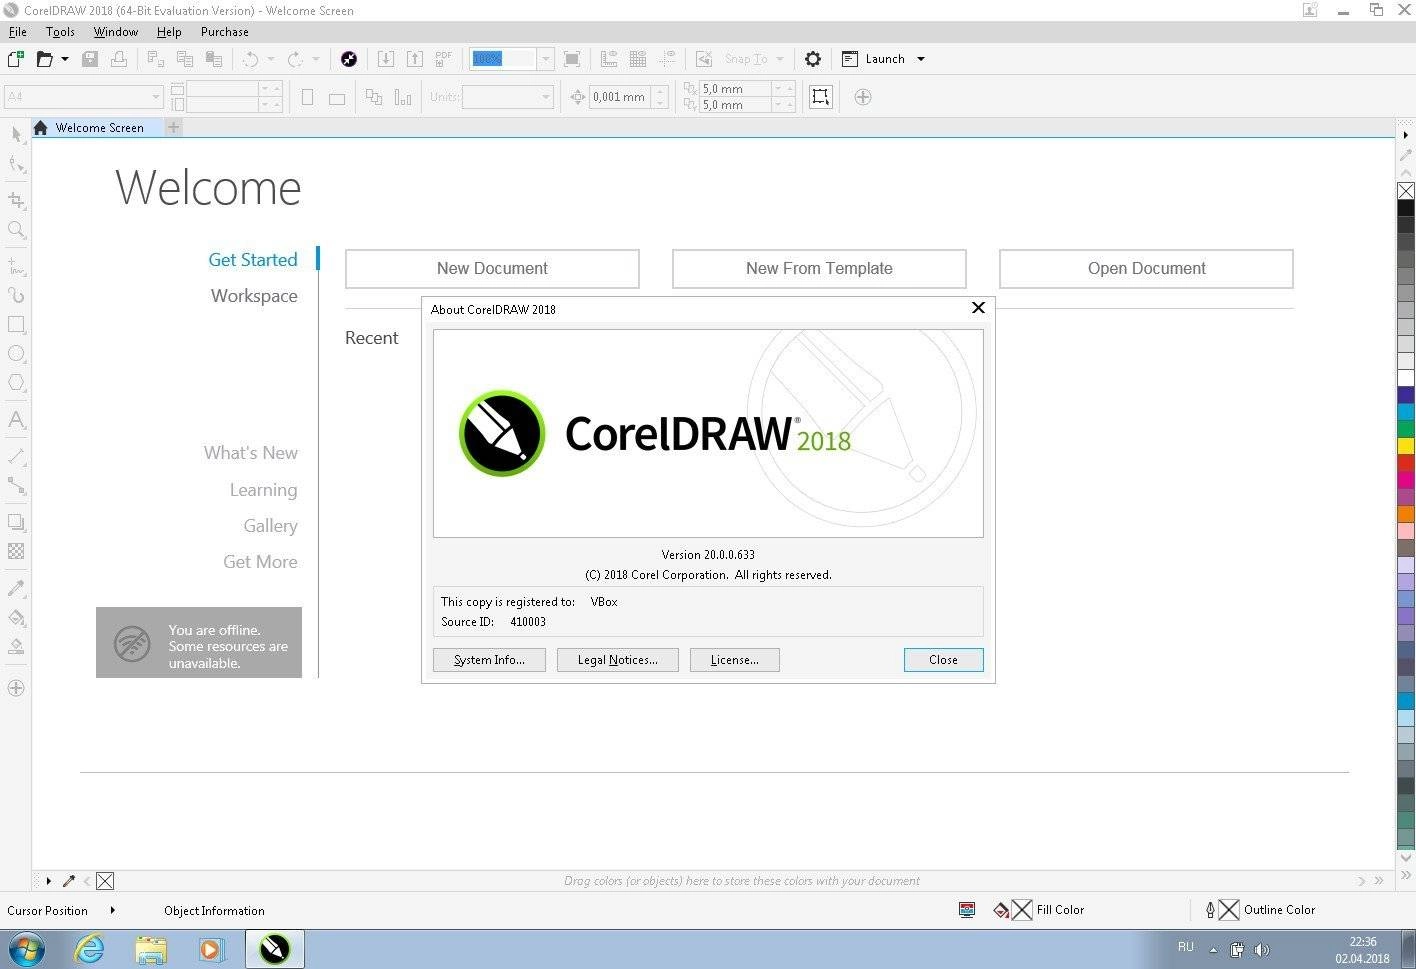The height and width of the screenshot is (969, 1416).
Task: Toggle landscape page orientation
Action: (337, 98)
